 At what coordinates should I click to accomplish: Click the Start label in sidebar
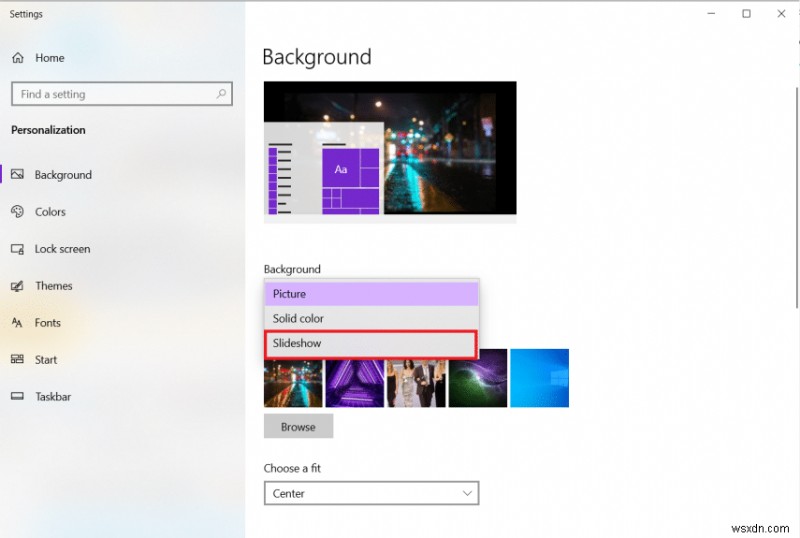(x=46, y=360)
